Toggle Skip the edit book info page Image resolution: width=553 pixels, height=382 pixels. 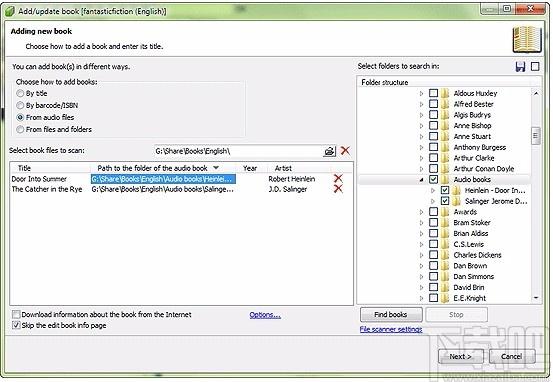click(16, 325)
